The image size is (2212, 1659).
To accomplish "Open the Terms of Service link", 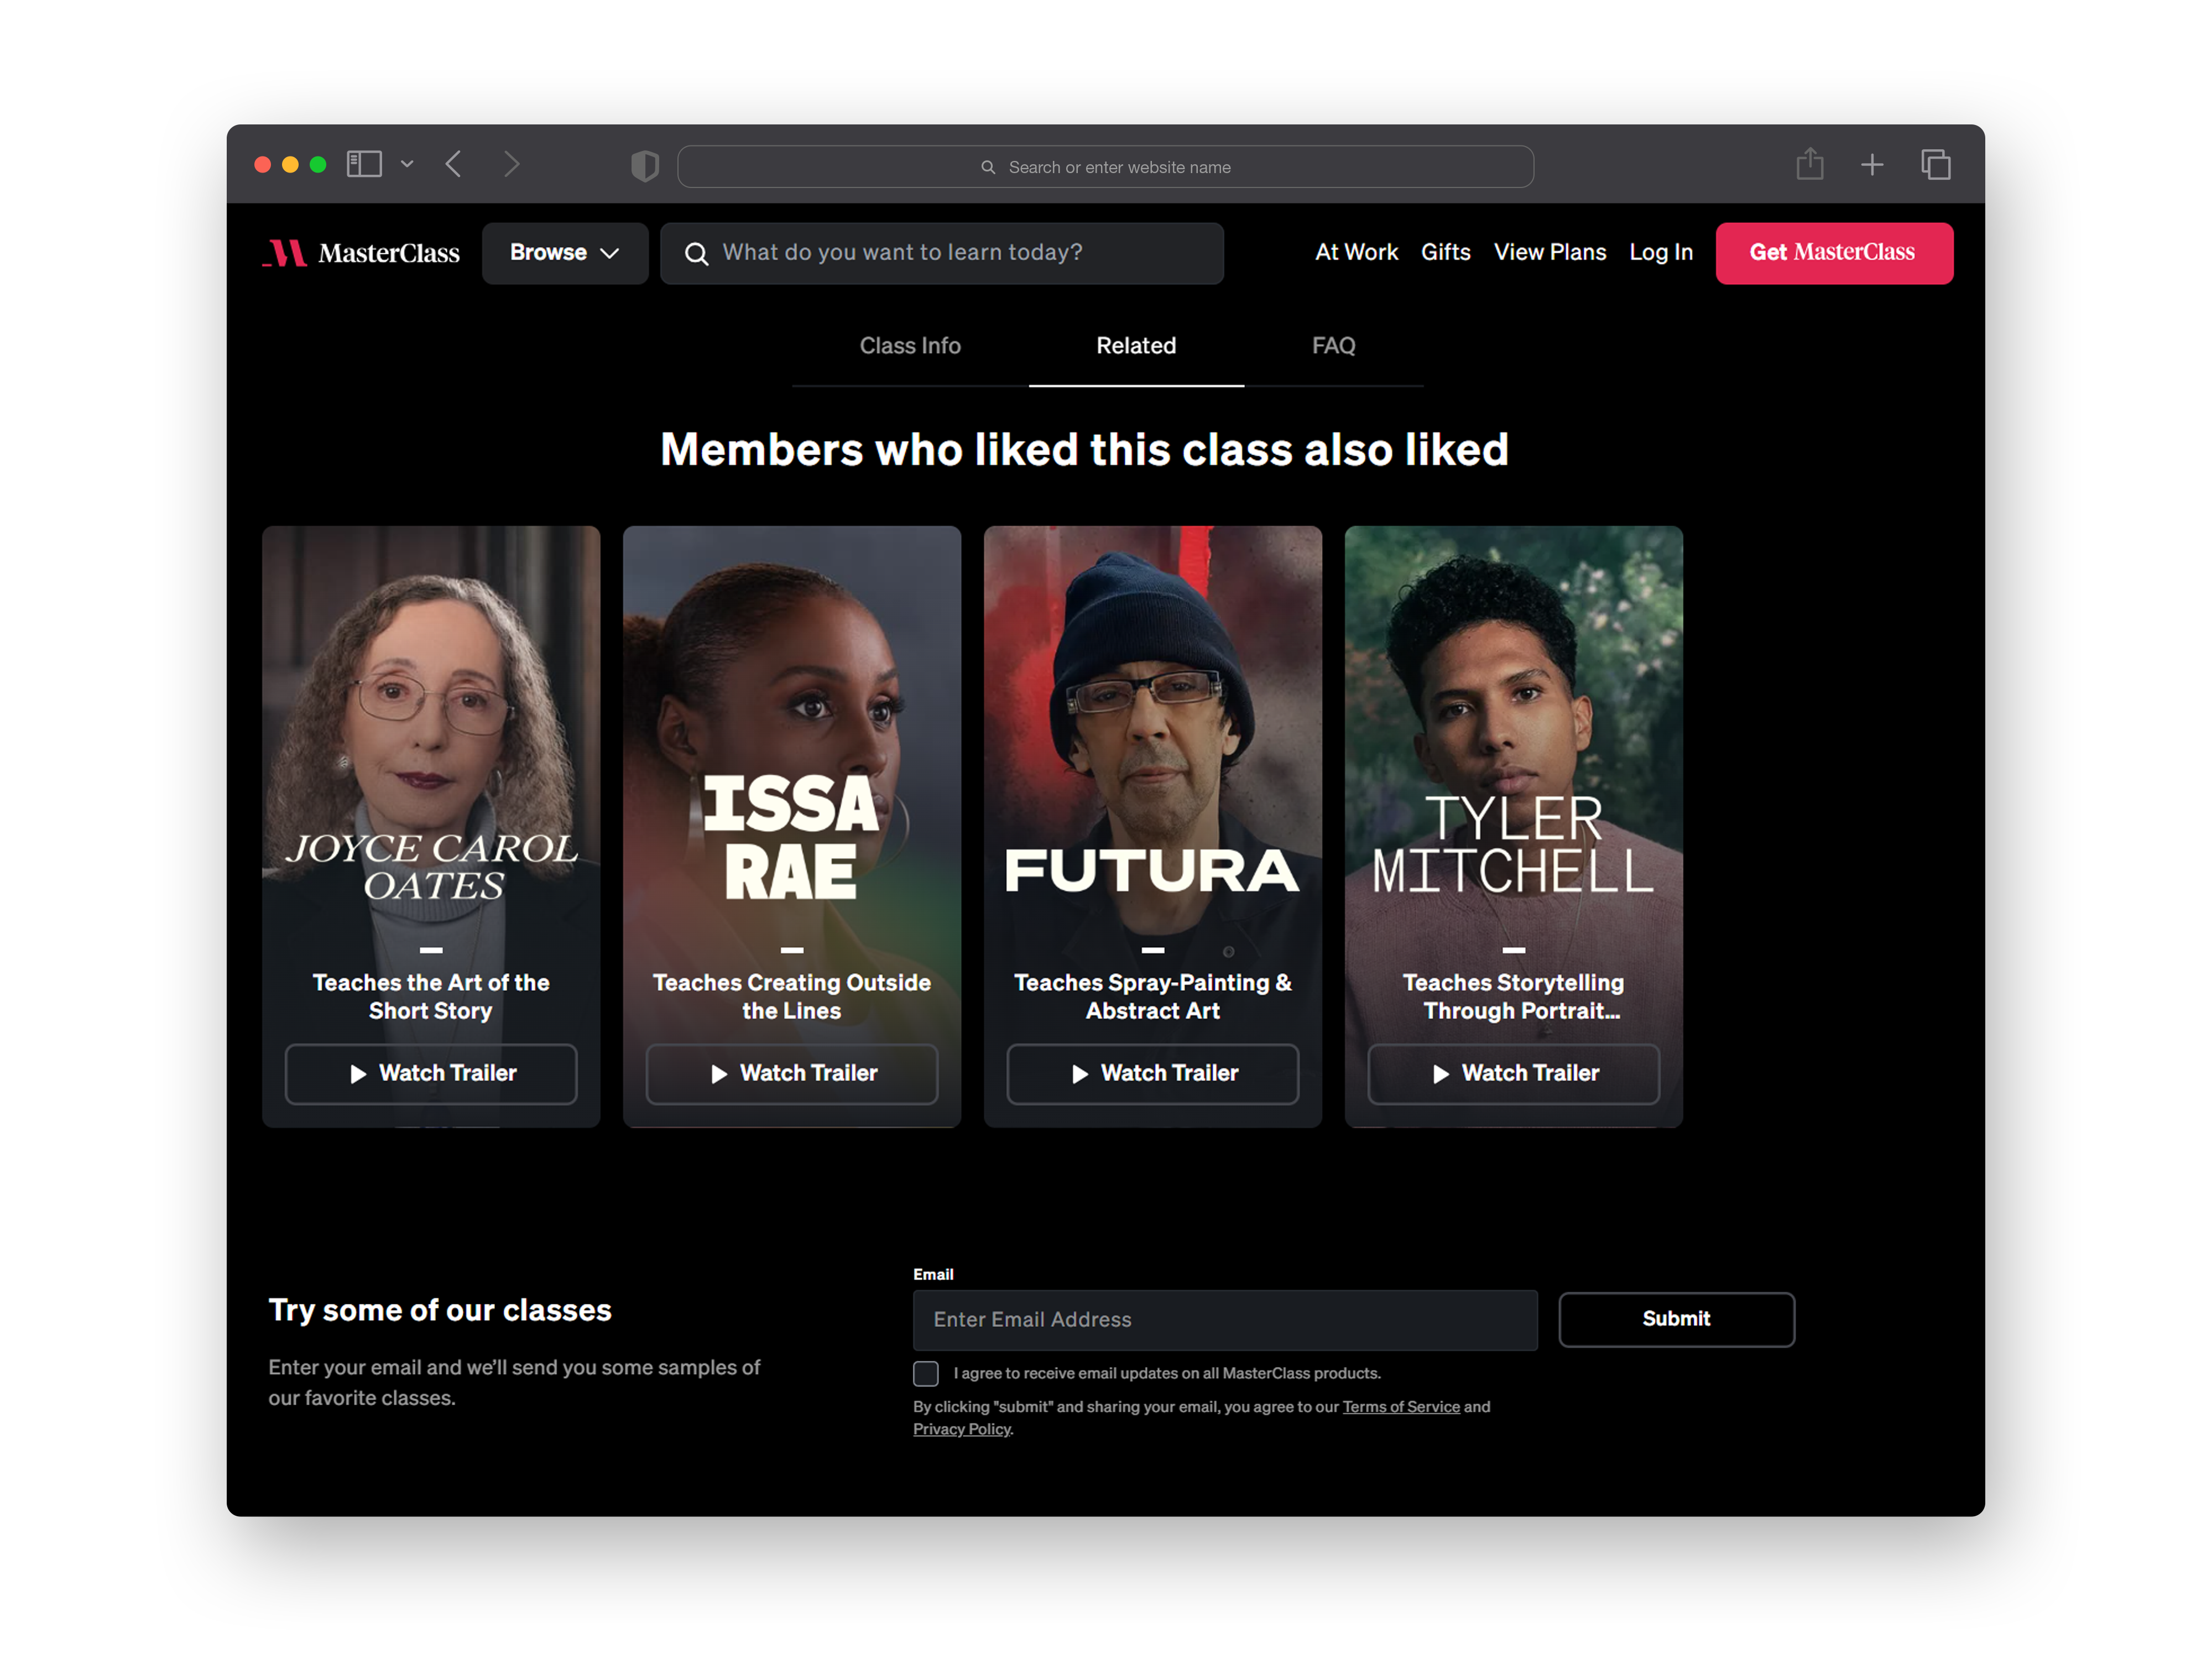I will tap(1400, 1407).
